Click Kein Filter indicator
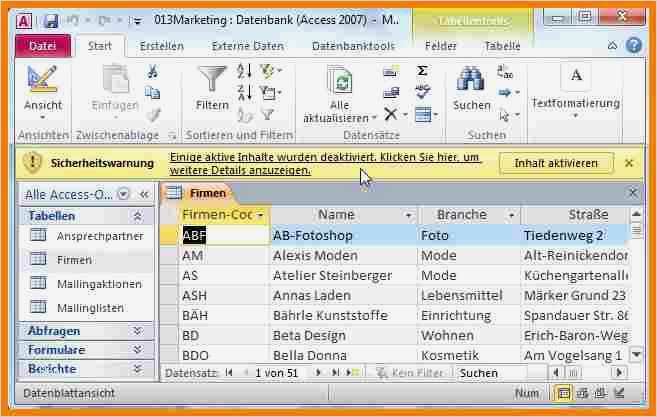 point(409,373)
